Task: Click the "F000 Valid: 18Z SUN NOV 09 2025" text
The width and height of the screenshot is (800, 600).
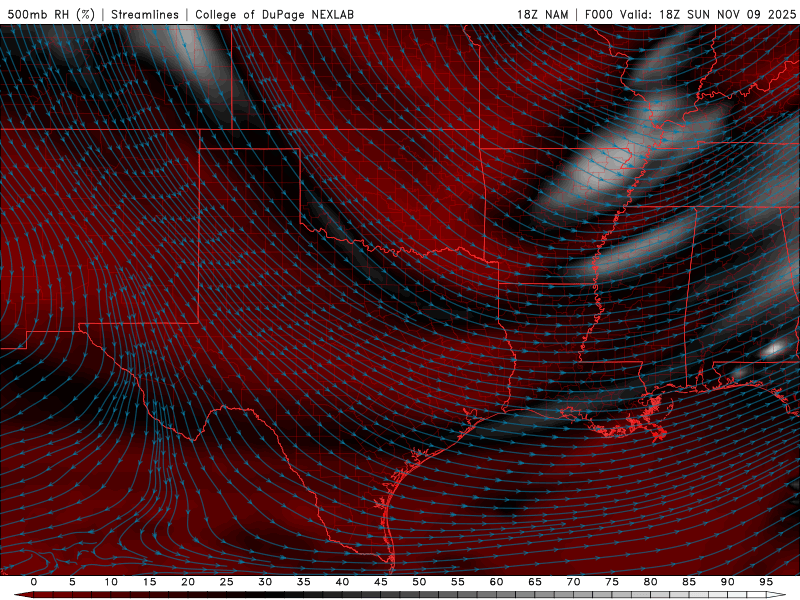Action: [x=690, y=14]
